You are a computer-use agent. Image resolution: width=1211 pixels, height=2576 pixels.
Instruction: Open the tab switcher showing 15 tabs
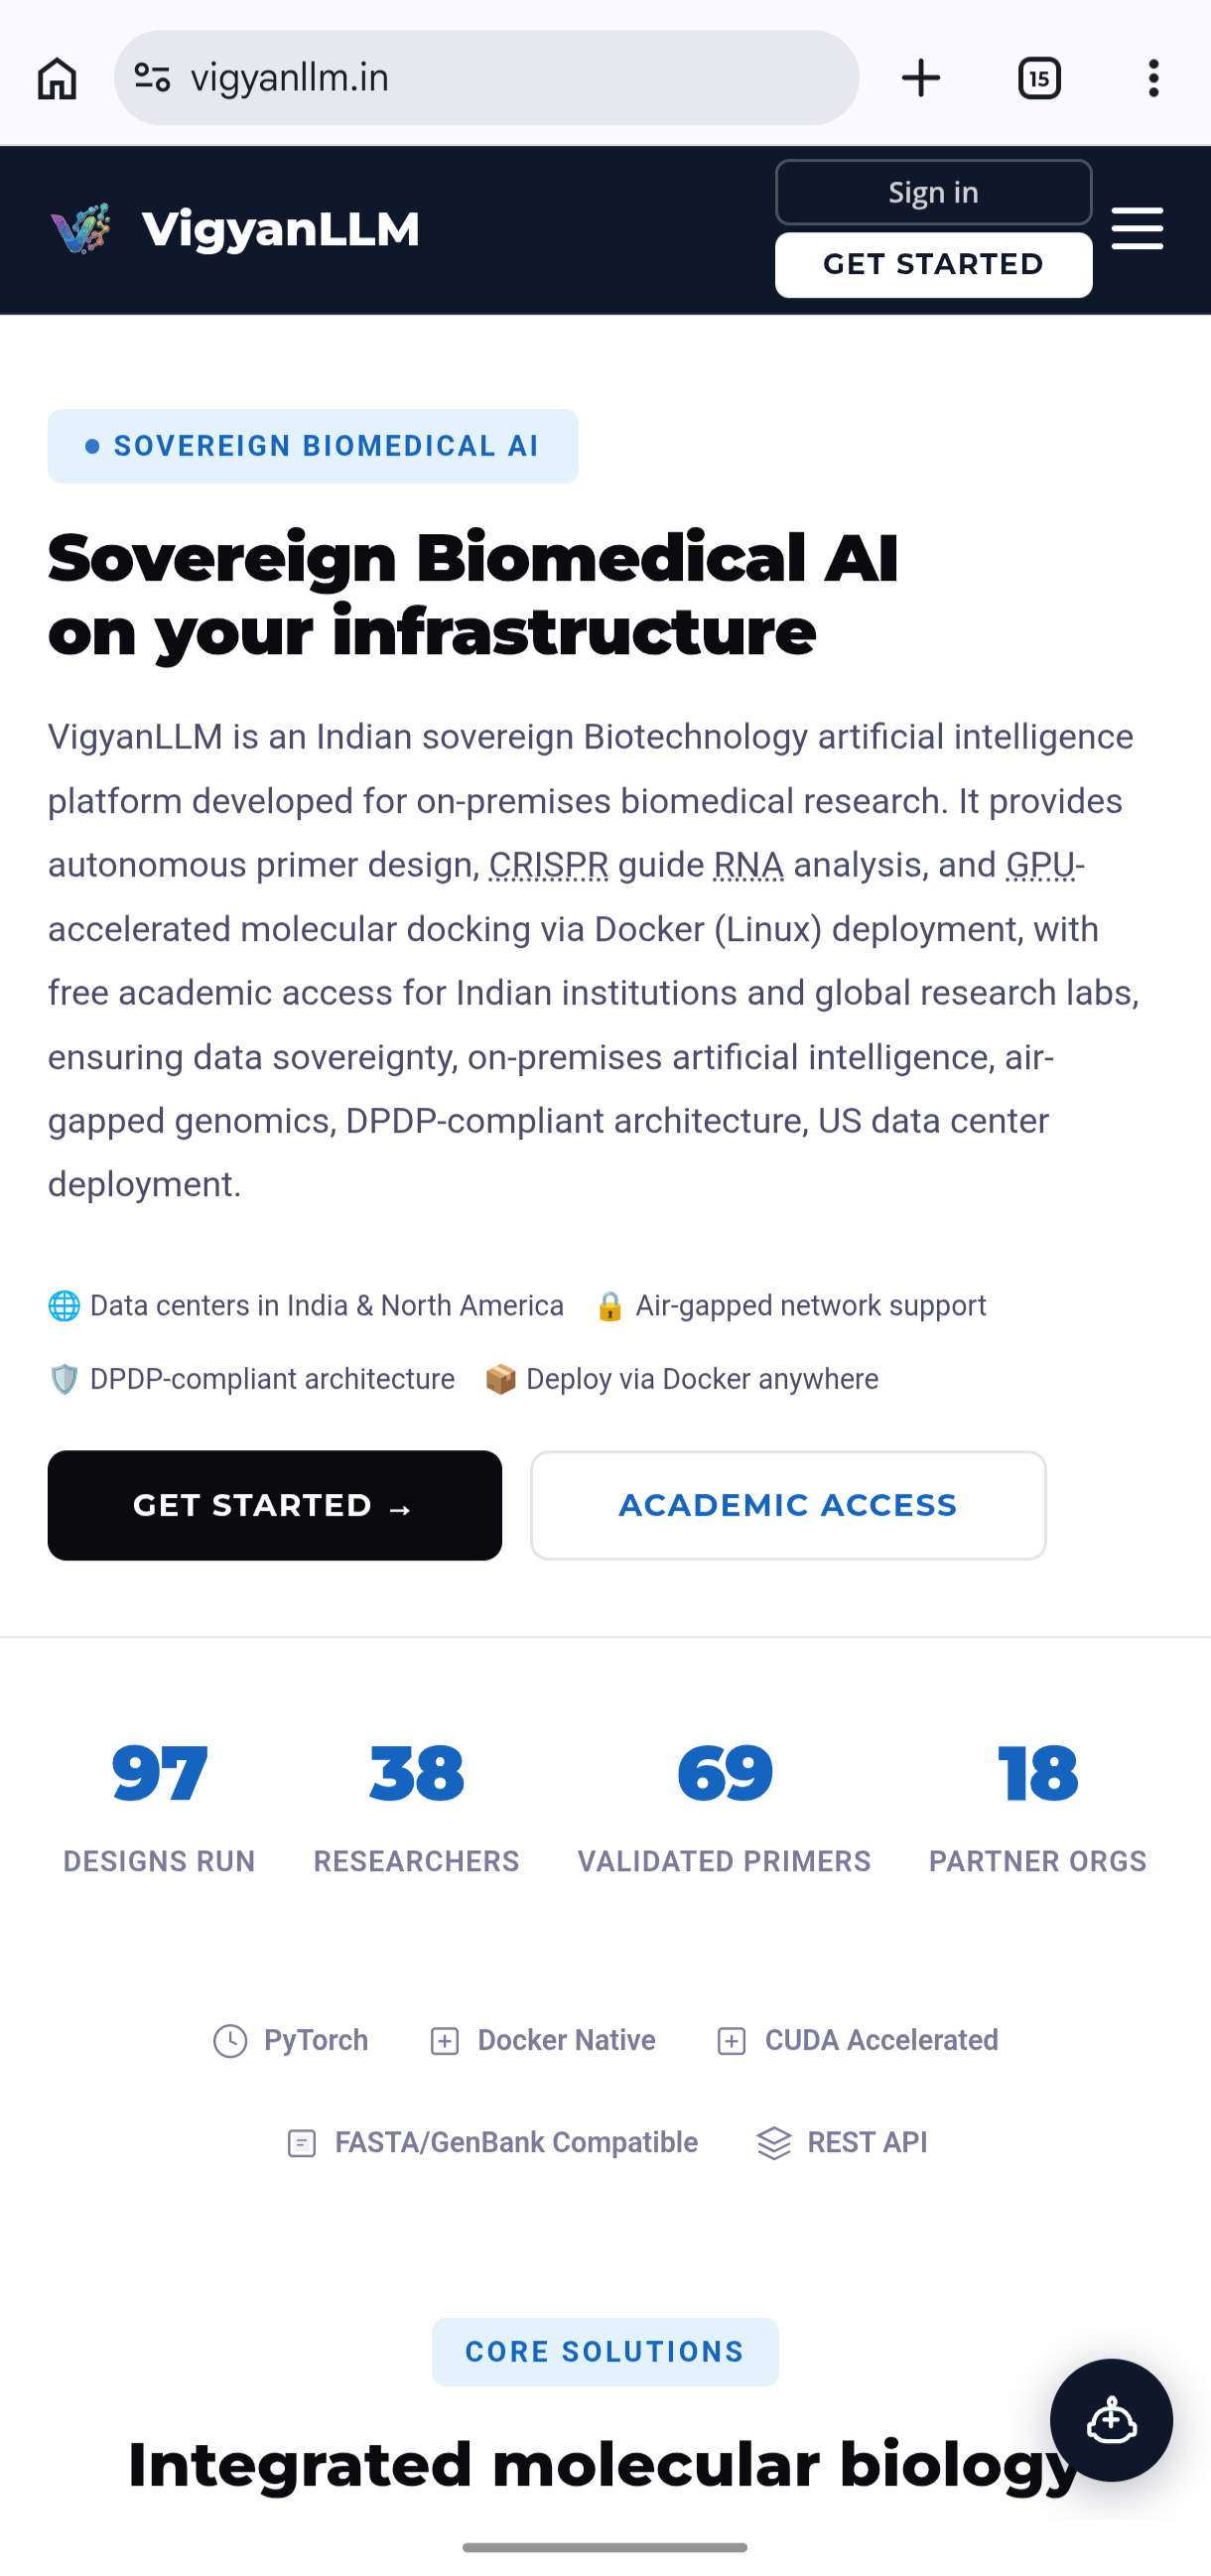coord(1039,78)
